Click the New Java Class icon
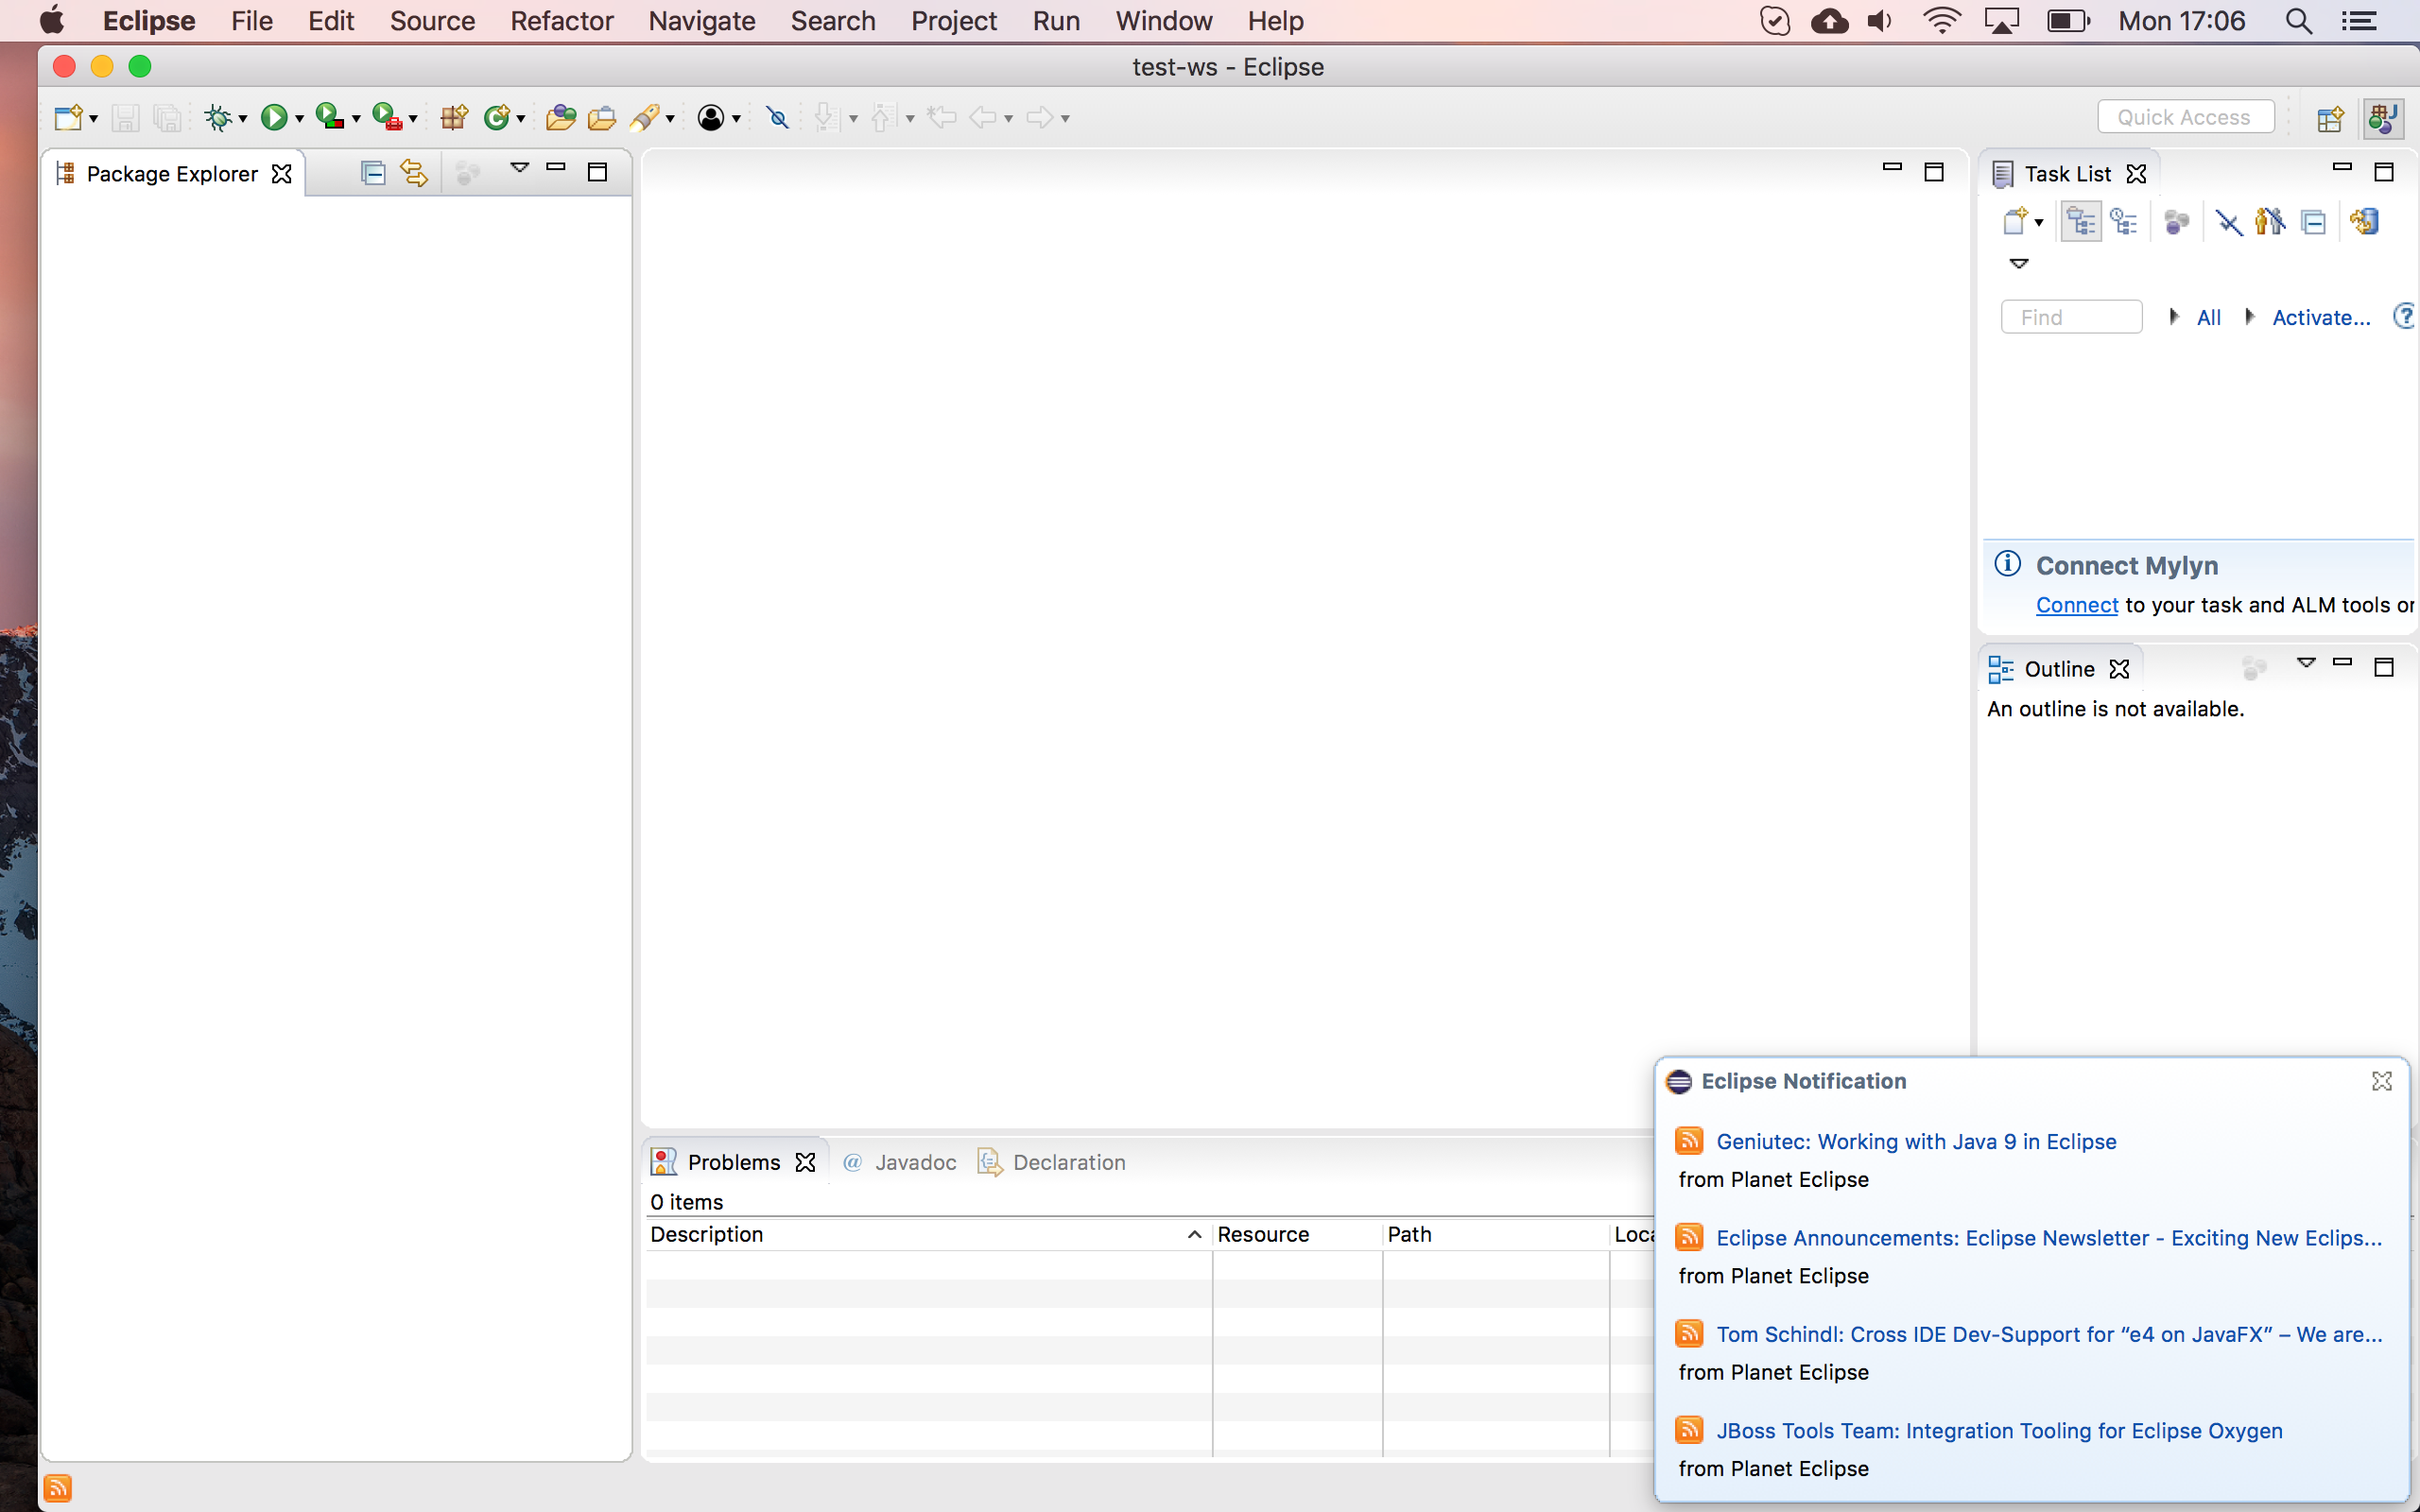Viewport: 2420px width, 1512px height. tap(497, 118)
